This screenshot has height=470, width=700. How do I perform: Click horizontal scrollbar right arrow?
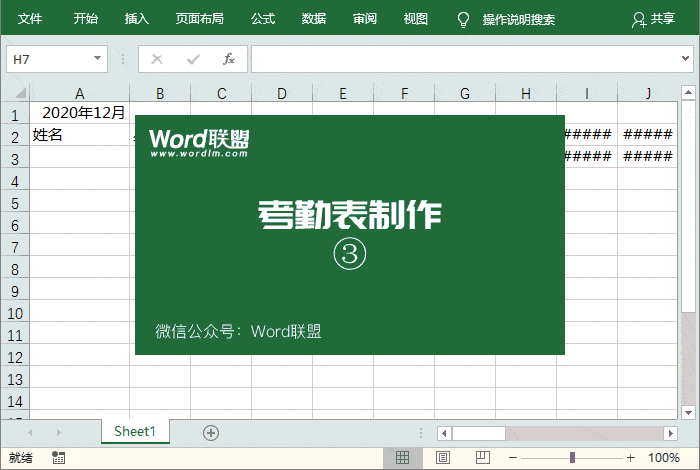(x=670, y=433)
